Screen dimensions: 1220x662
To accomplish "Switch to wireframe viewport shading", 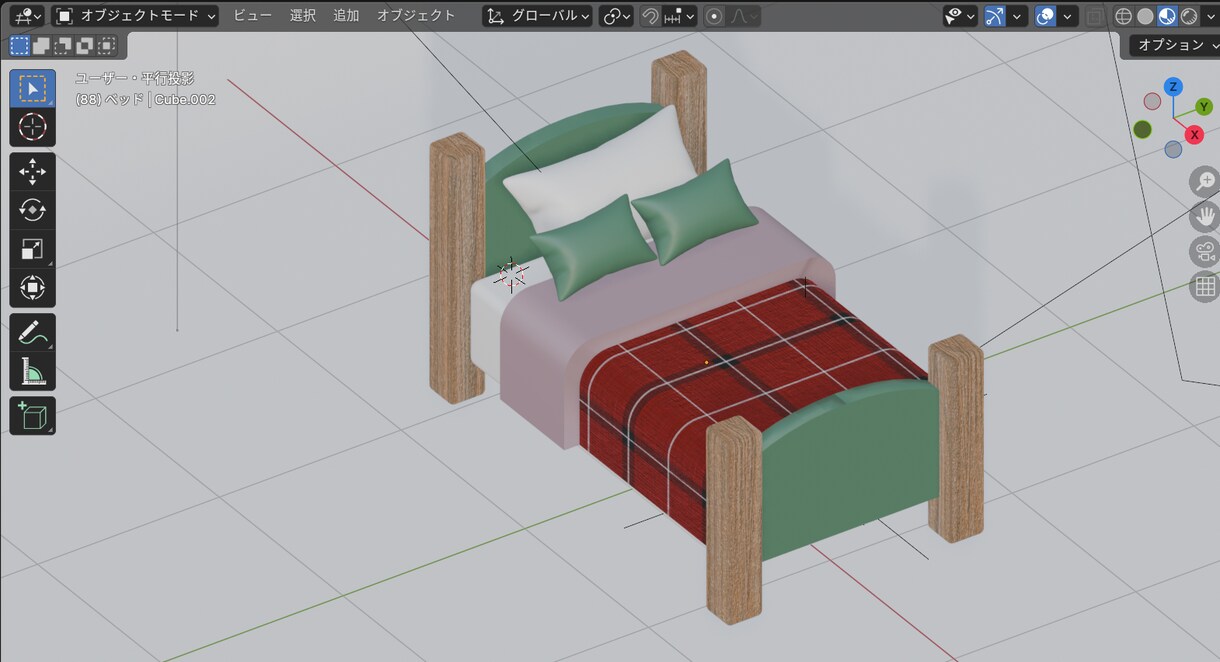I will [1123, 16].
